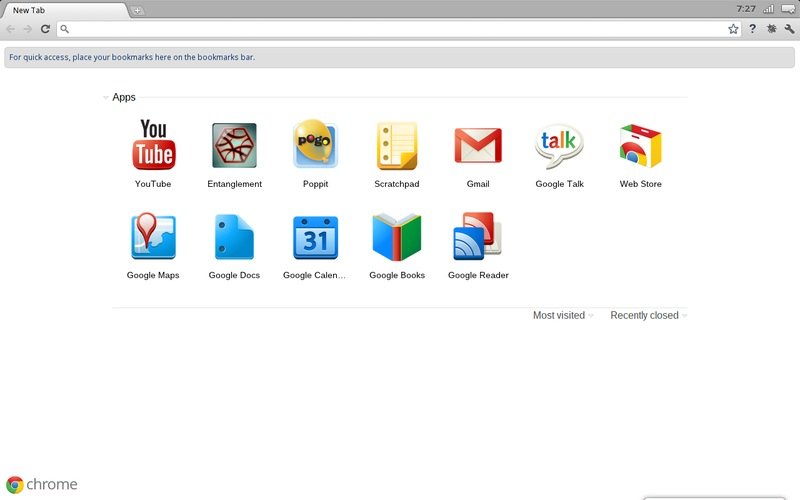This screenshot has height=500, width=800.
Task: Click the truncated Google Calen… label
Action: coord(314,275)
